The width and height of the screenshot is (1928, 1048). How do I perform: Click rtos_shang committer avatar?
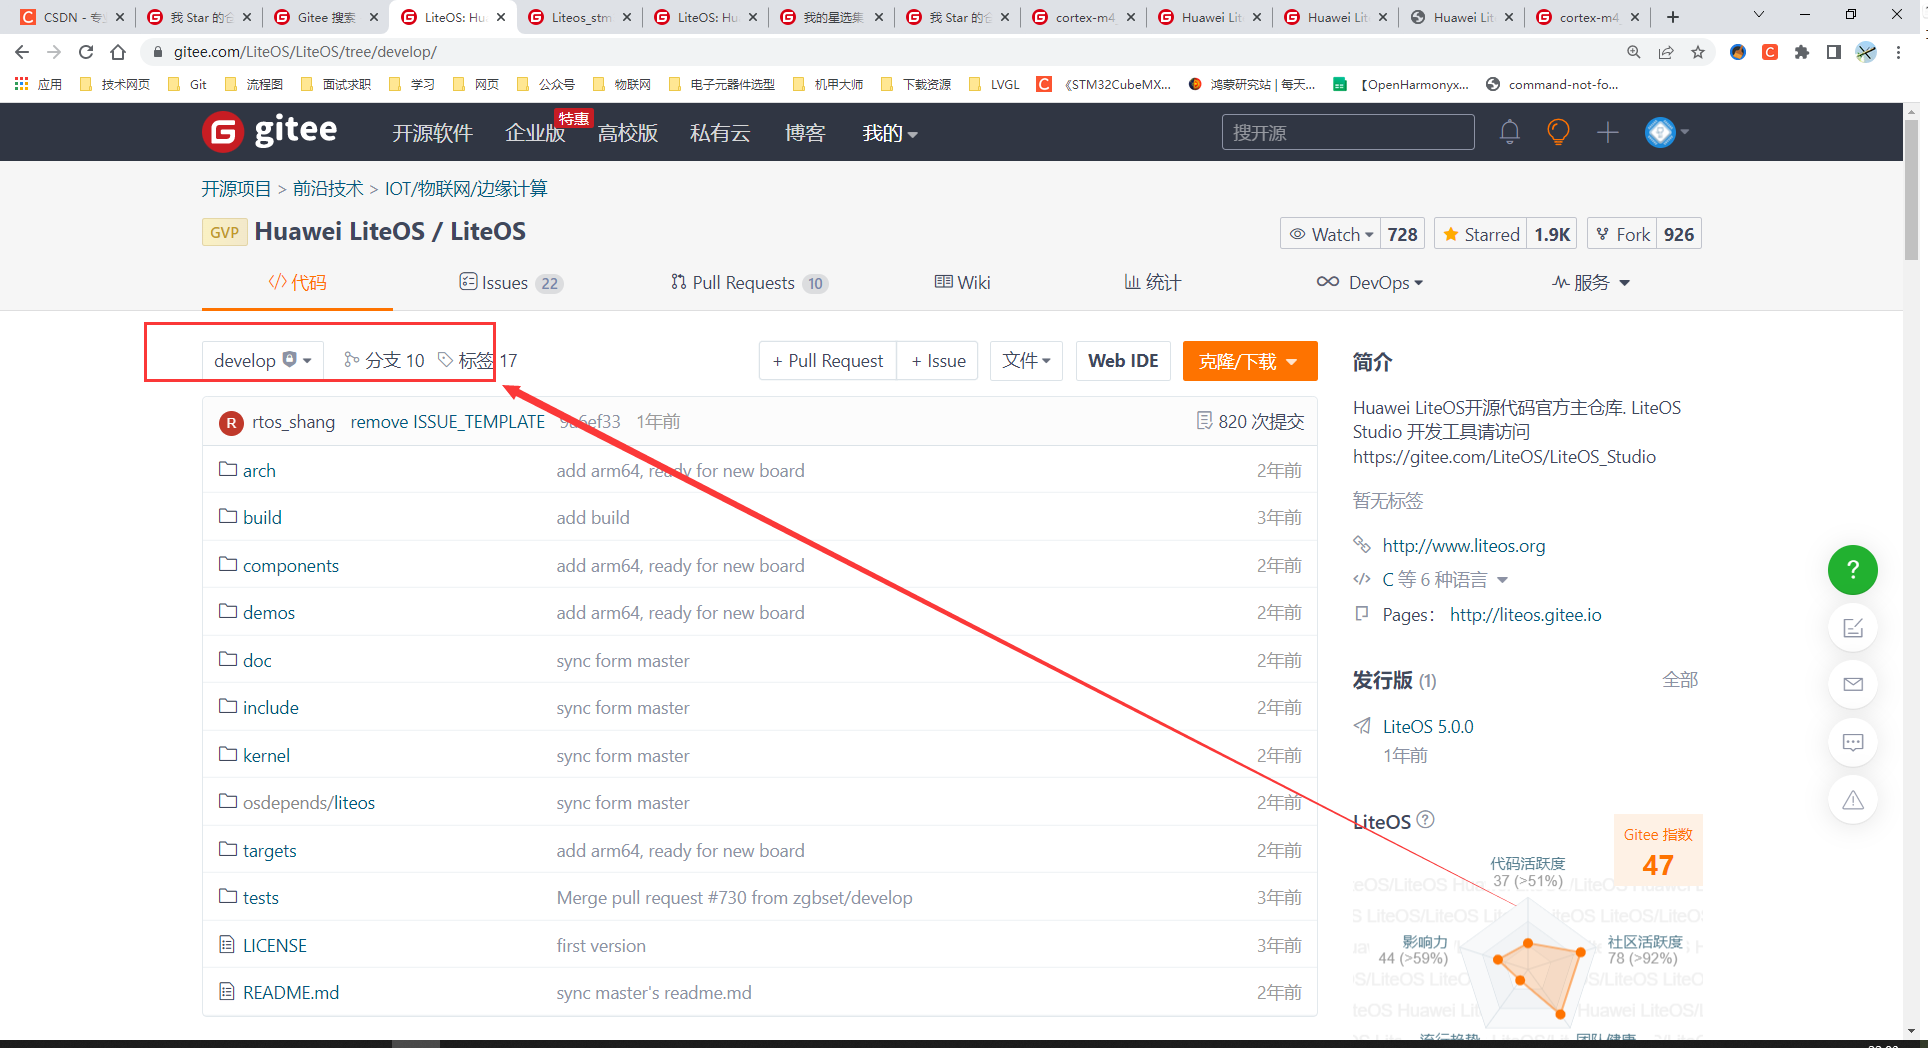click(231, 422)
